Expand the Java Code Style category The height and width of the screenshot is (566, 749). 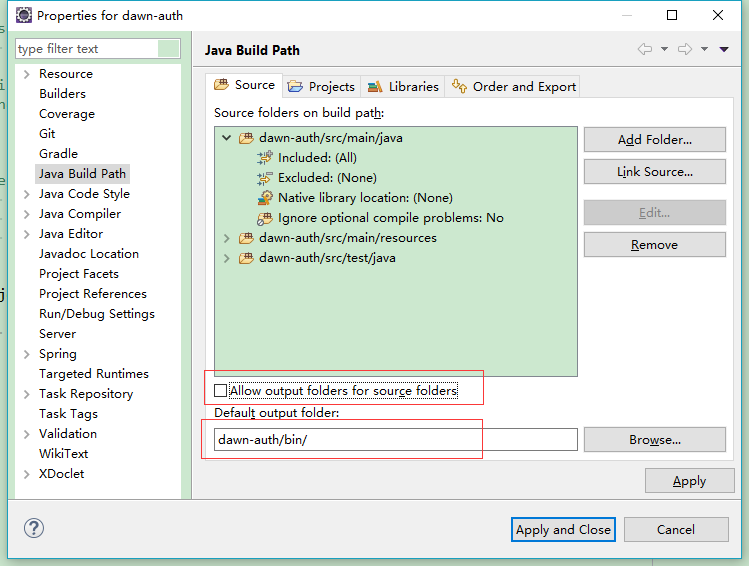click(27, 194)
